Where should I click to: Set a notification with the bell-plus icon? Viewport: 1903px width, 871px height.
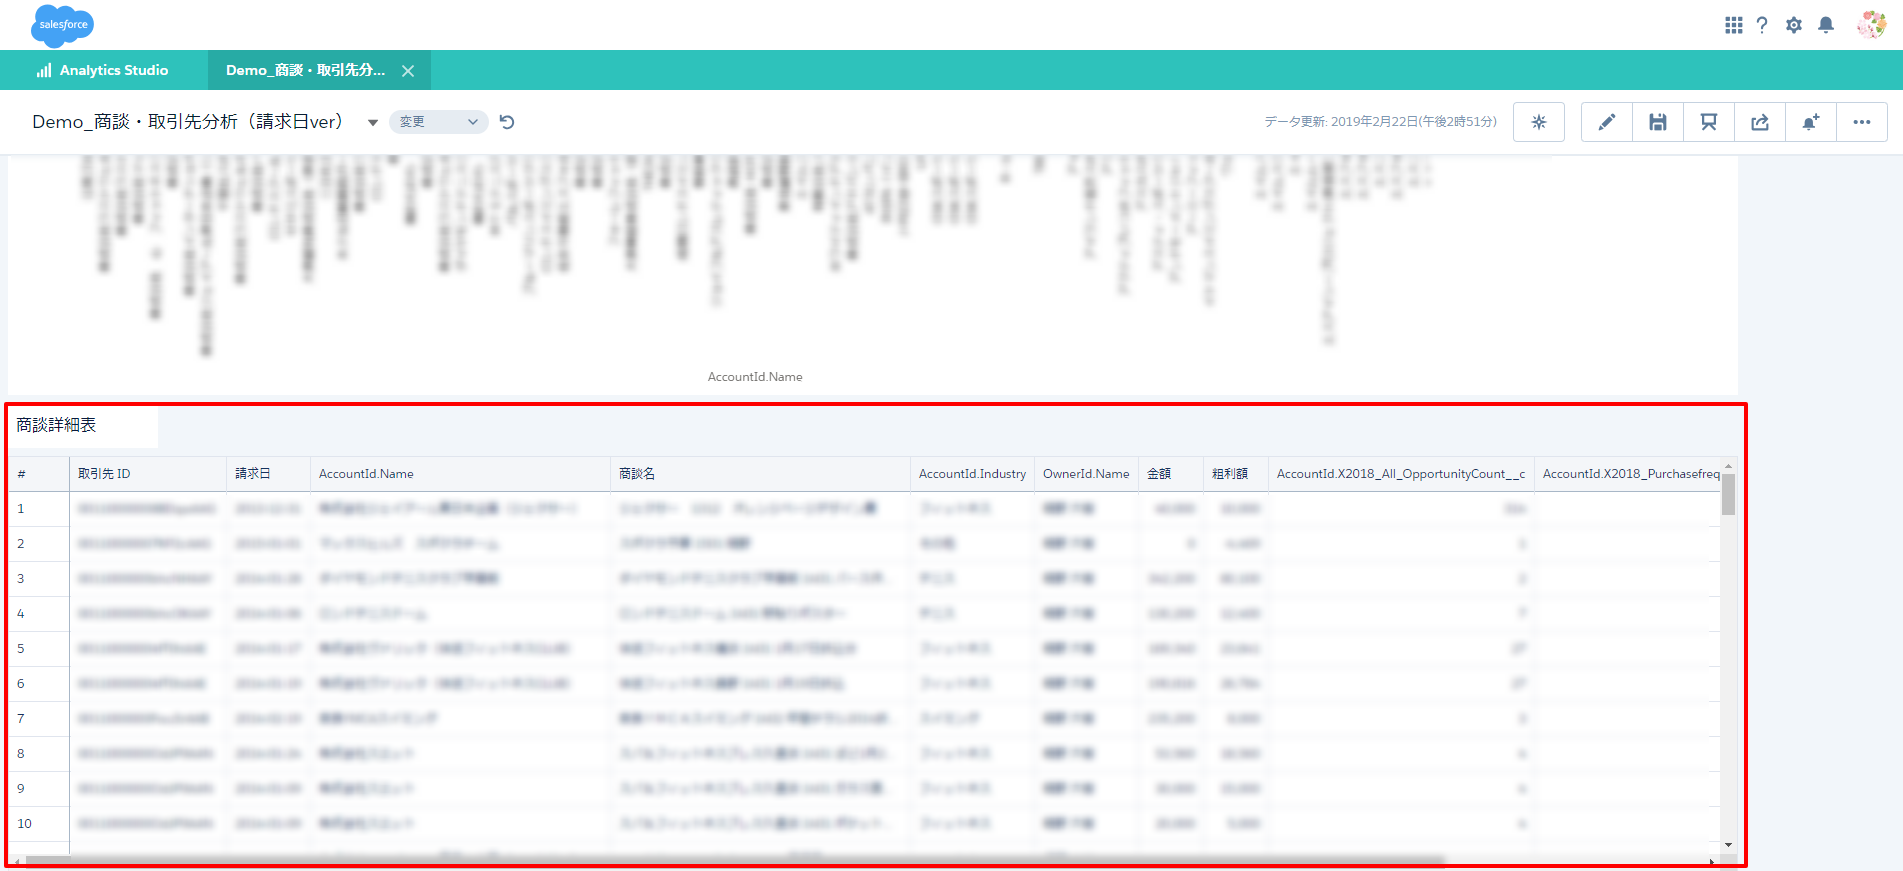[x=1810, y=122]
